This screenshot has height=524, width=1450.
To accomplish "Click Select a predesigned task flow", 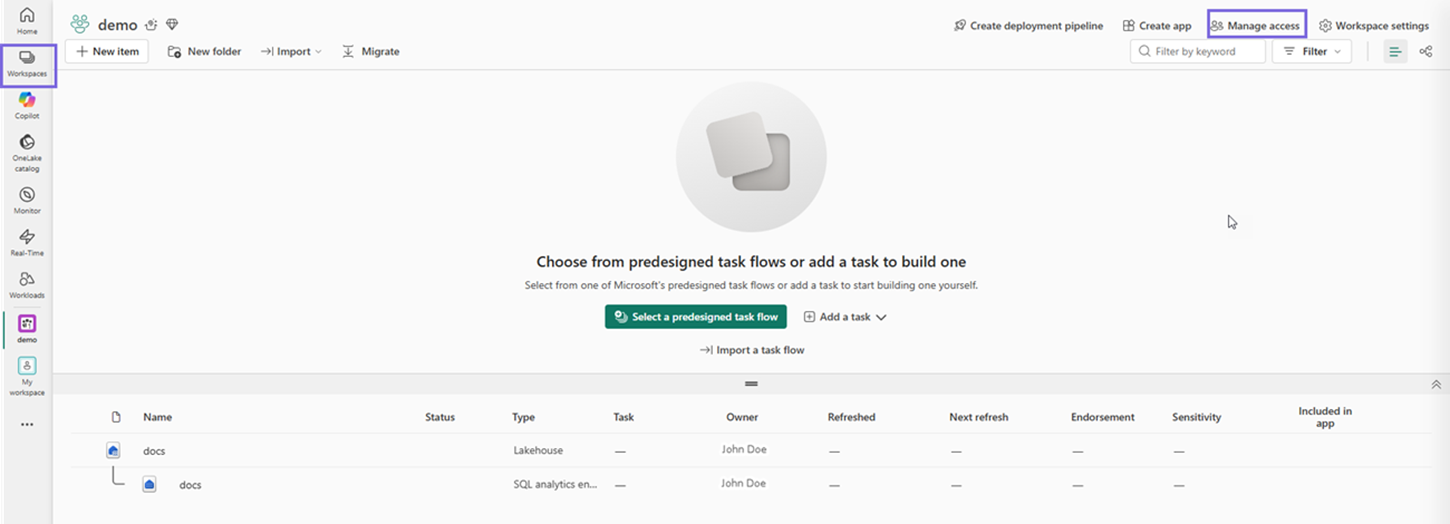I will pos(696,317).
